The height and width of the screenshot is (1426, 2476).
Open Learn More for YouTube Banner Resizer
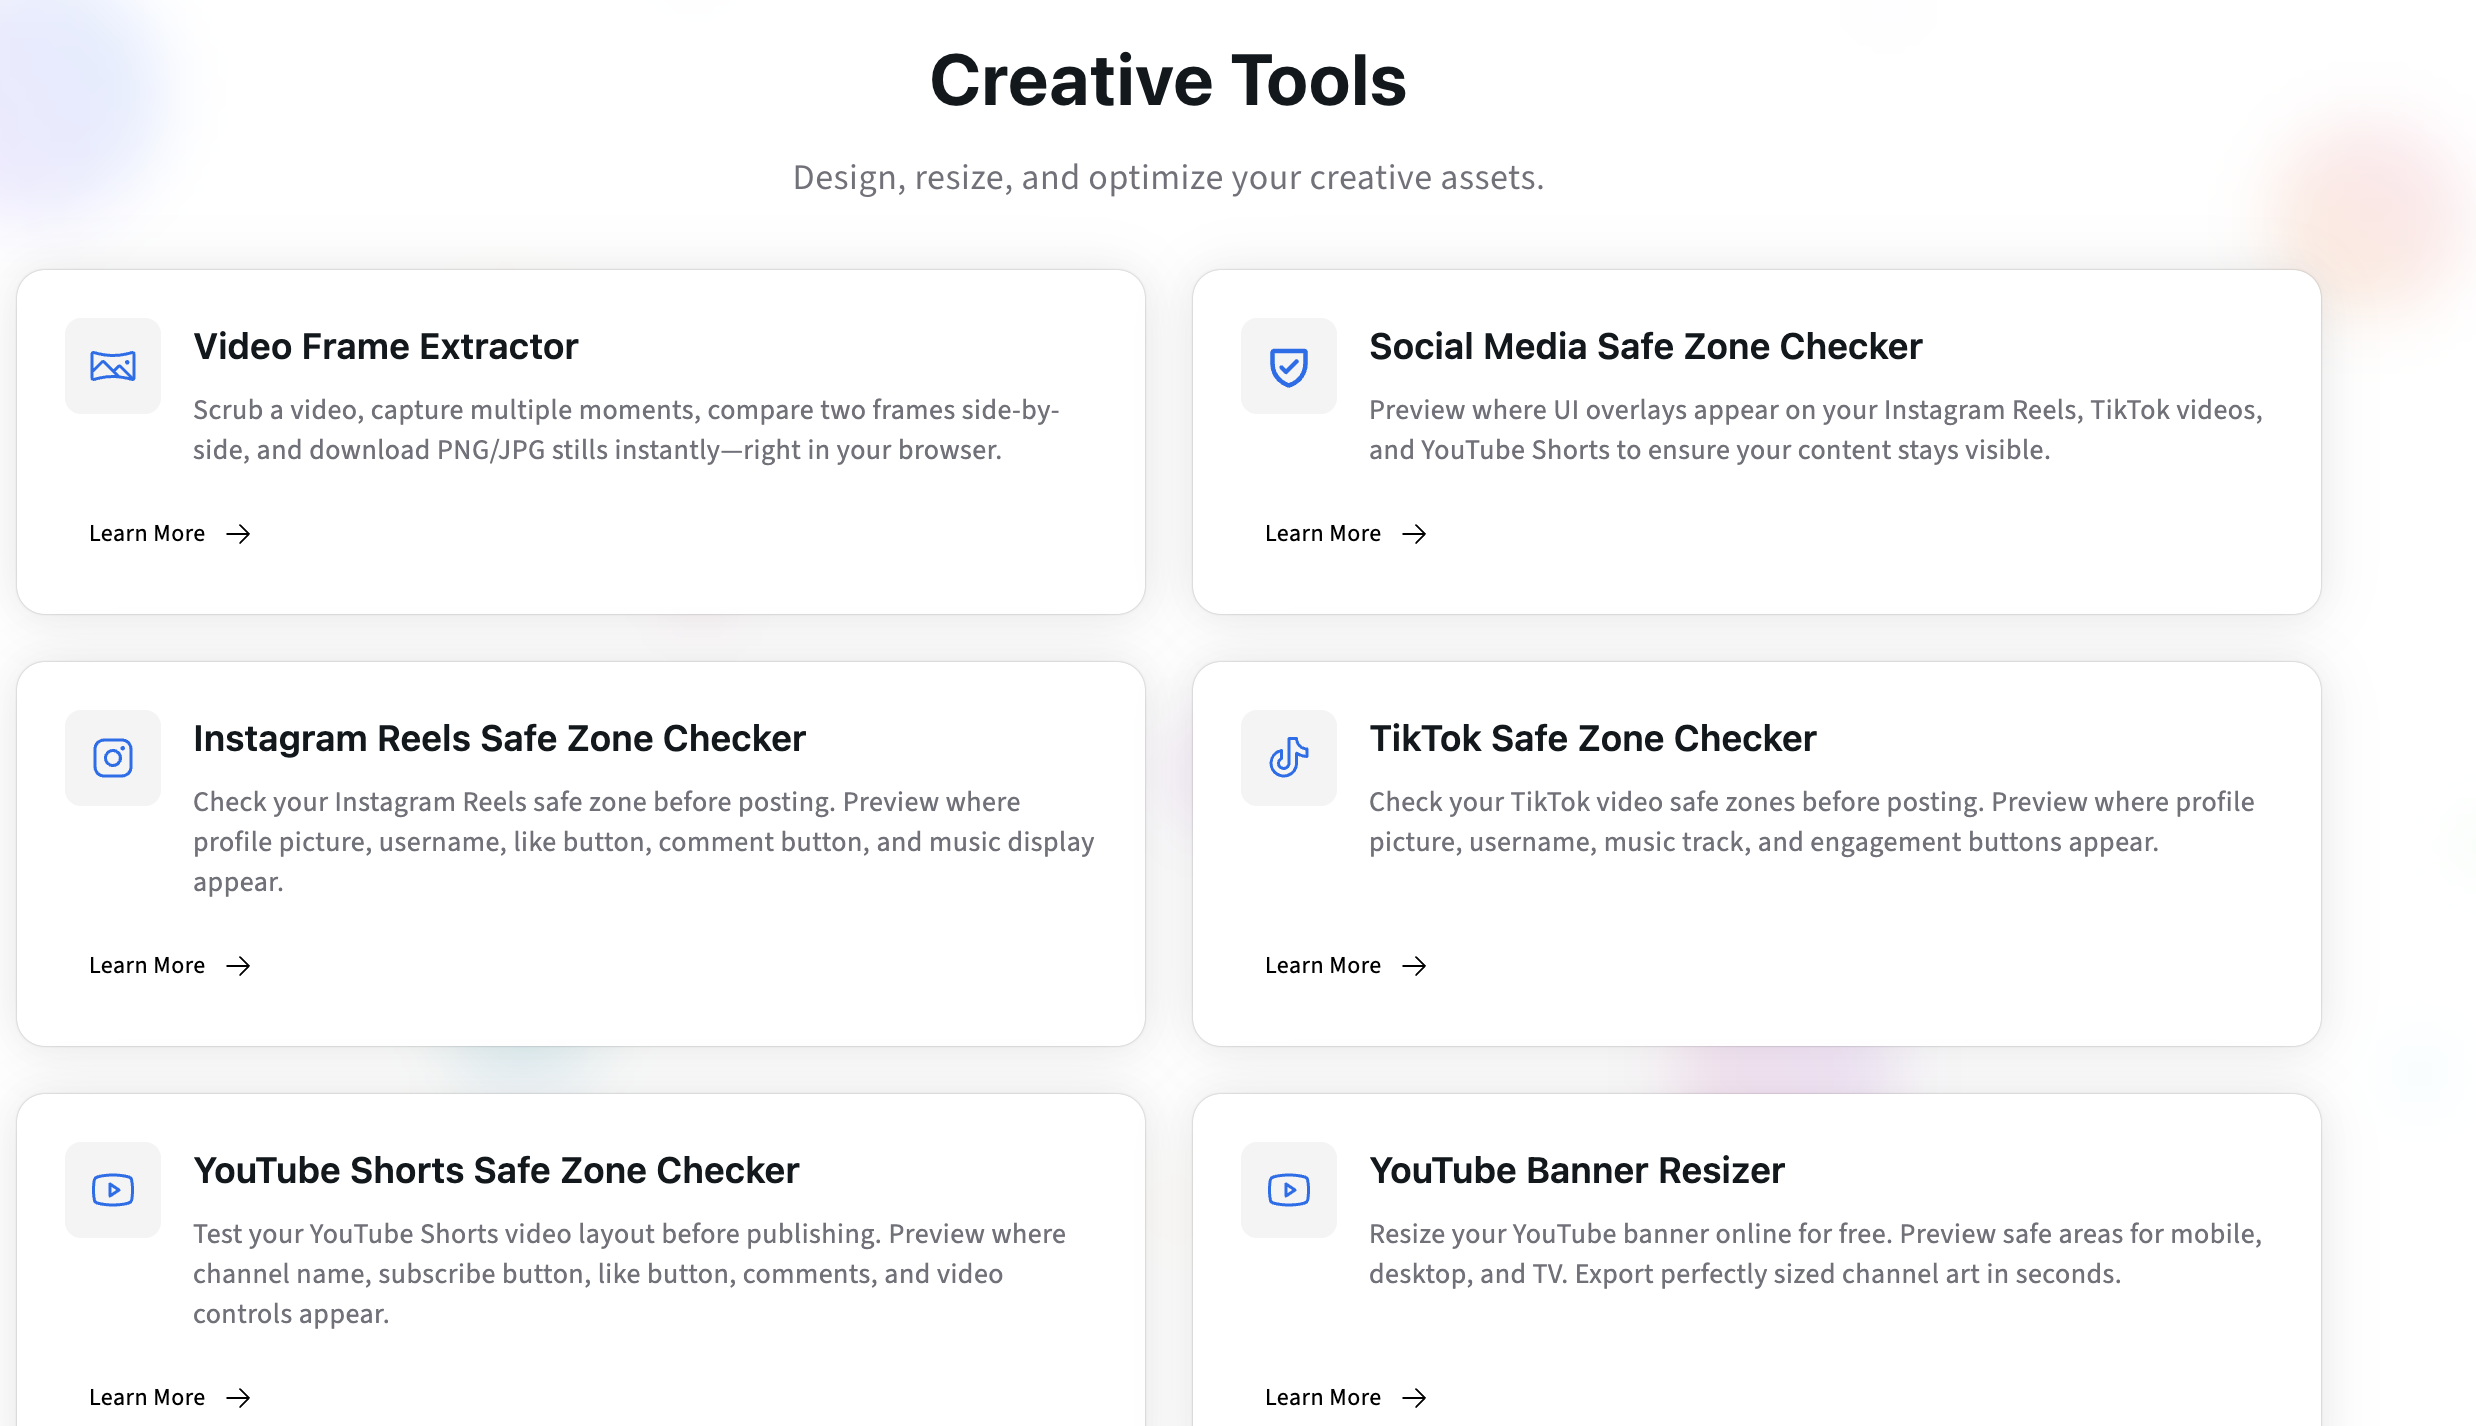point(1322,1397)
